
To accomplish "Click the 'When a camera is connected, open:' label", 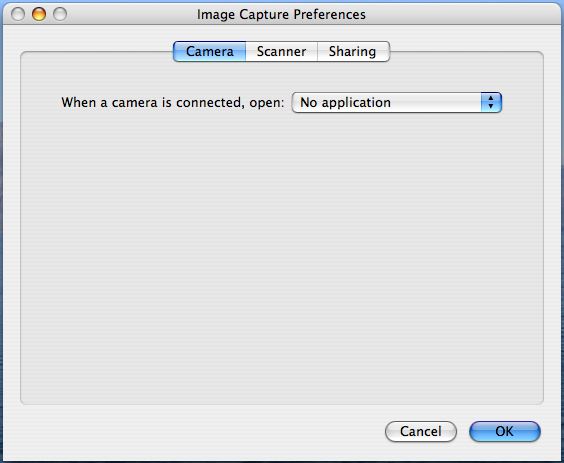I will click(x=173, y=103).
